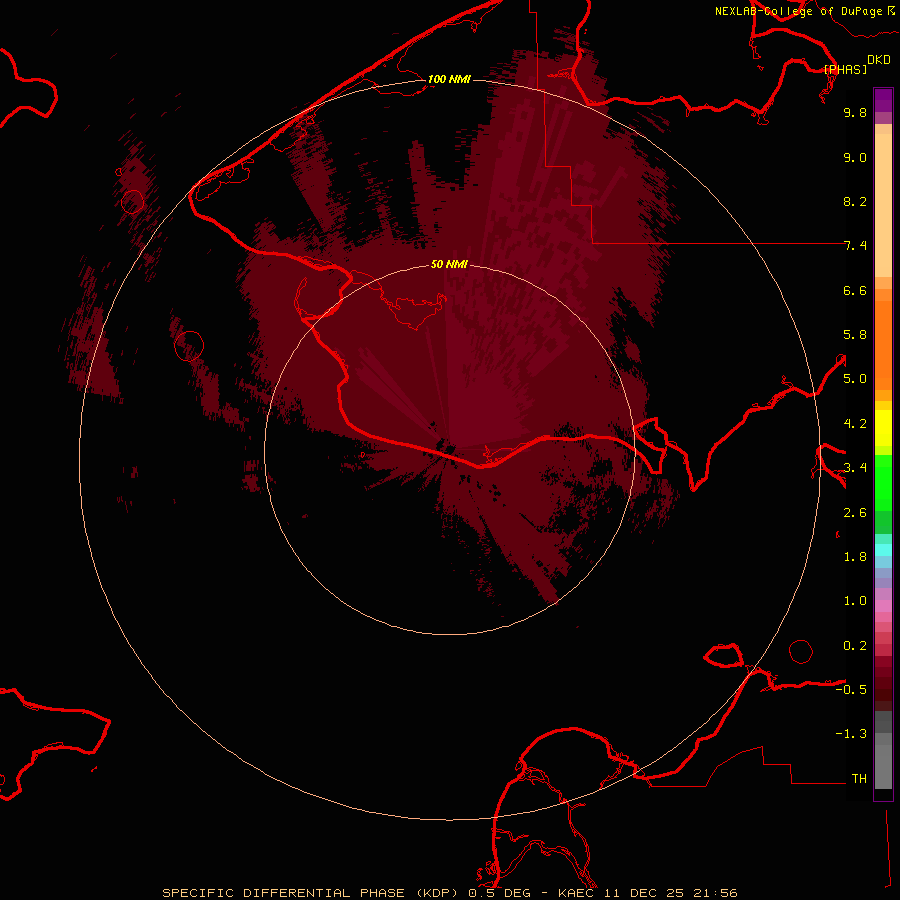The height and width of the screenshot is (900, 900).
Task: Click the [PHAS] units label
Action: 845,69
